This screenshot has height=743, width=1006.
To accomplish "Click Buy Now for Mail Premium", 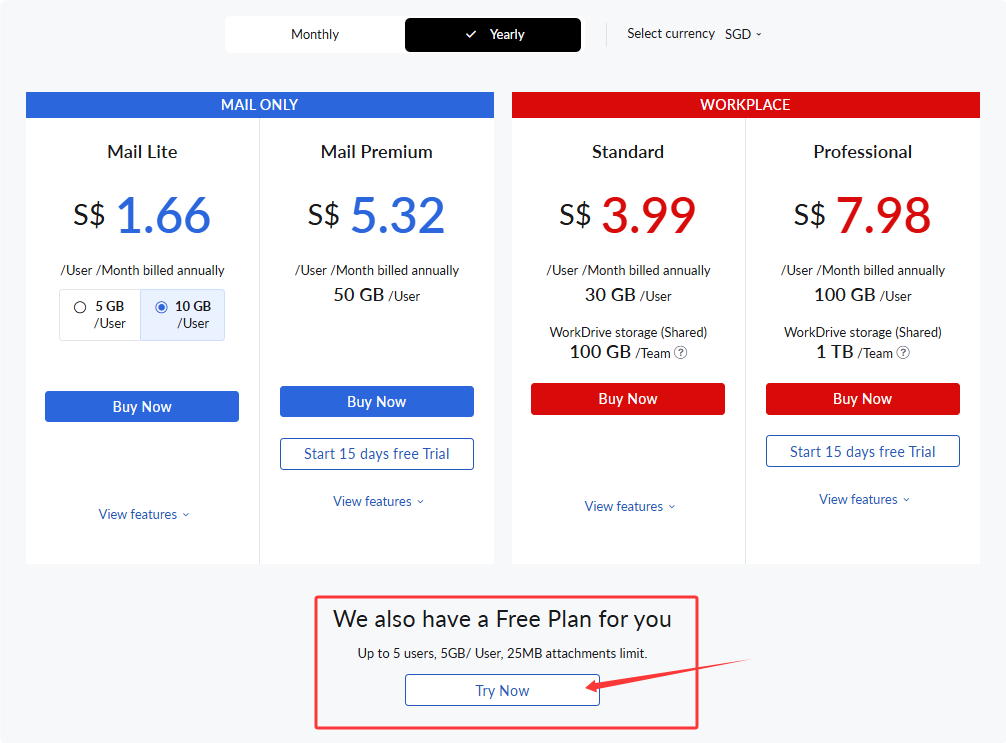I will coord(377,402).
